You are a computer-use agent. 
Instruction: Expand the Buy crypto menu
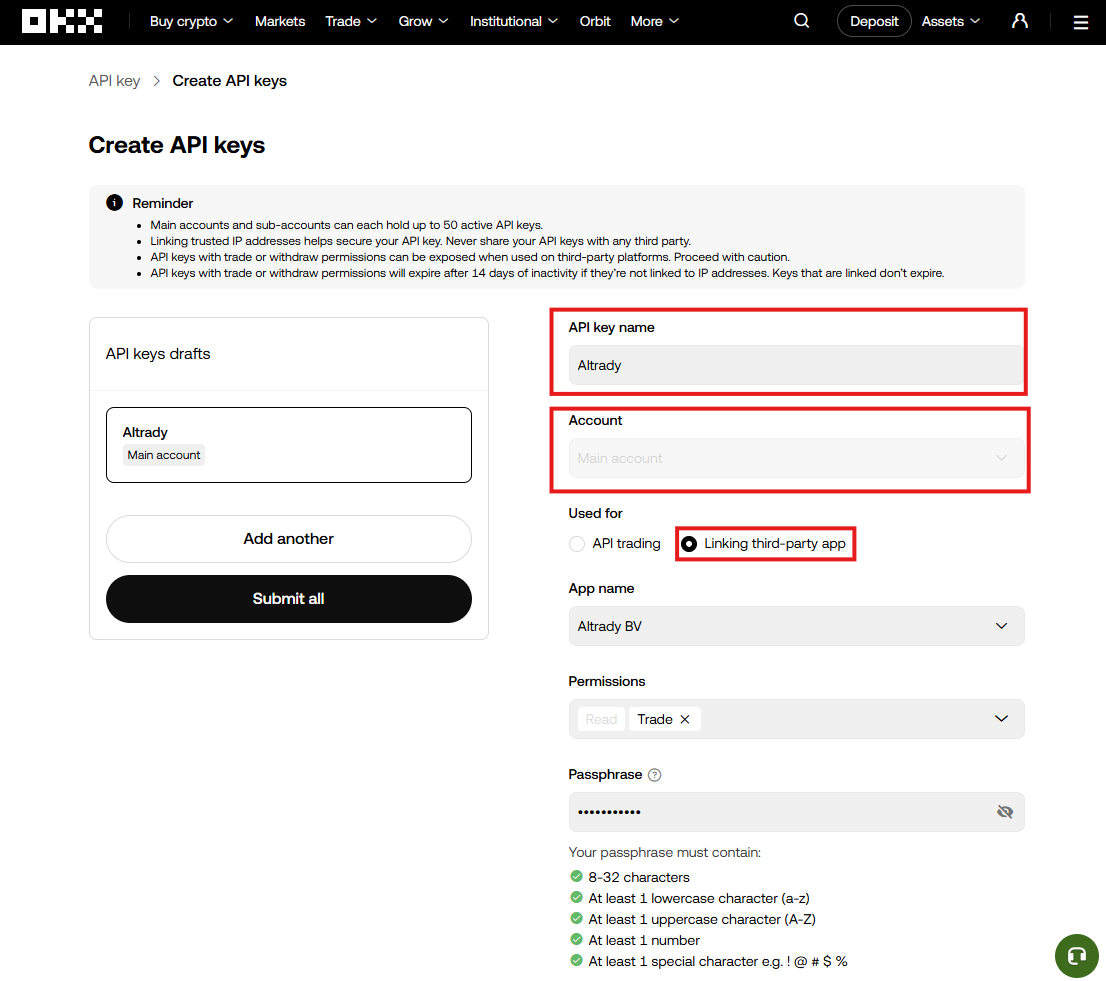[191, 21]
